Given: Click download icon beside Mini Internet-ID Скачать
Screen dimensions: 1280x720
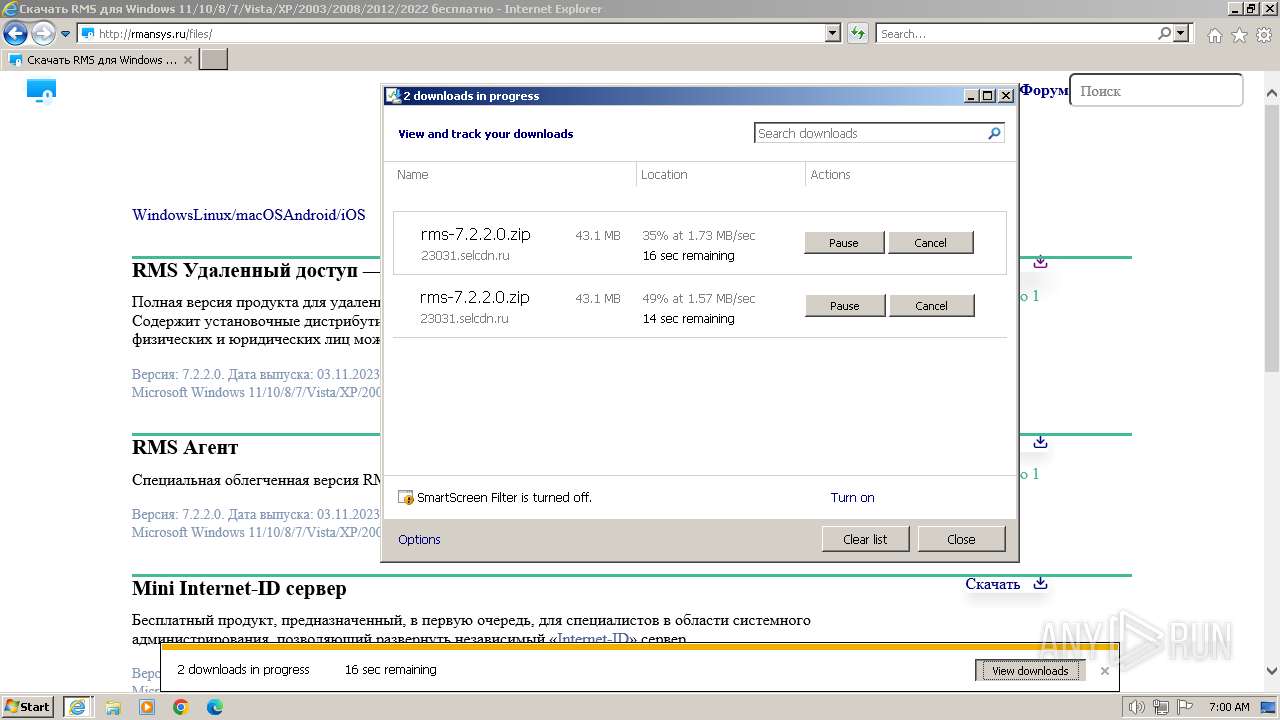Looking at the screenshot, I should click(1040, 583).
